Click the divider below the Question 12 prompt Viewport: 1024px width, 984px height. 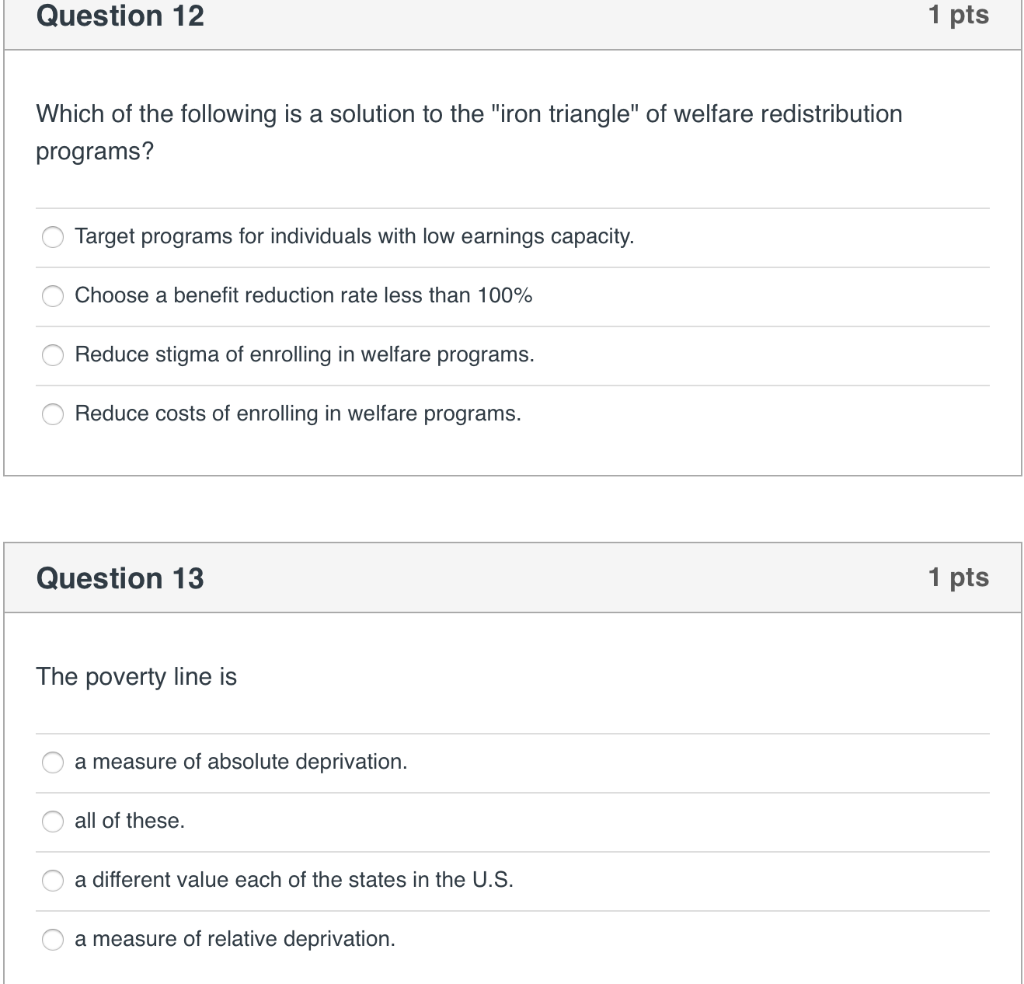coord(512,207)
